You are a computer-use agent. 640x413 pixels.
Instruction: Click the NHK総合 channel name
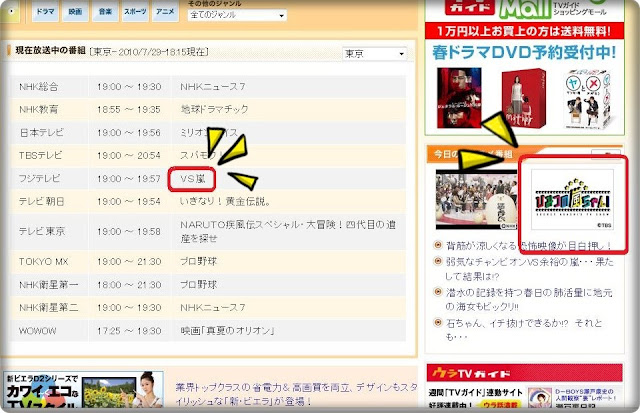(x=39, y=87)
